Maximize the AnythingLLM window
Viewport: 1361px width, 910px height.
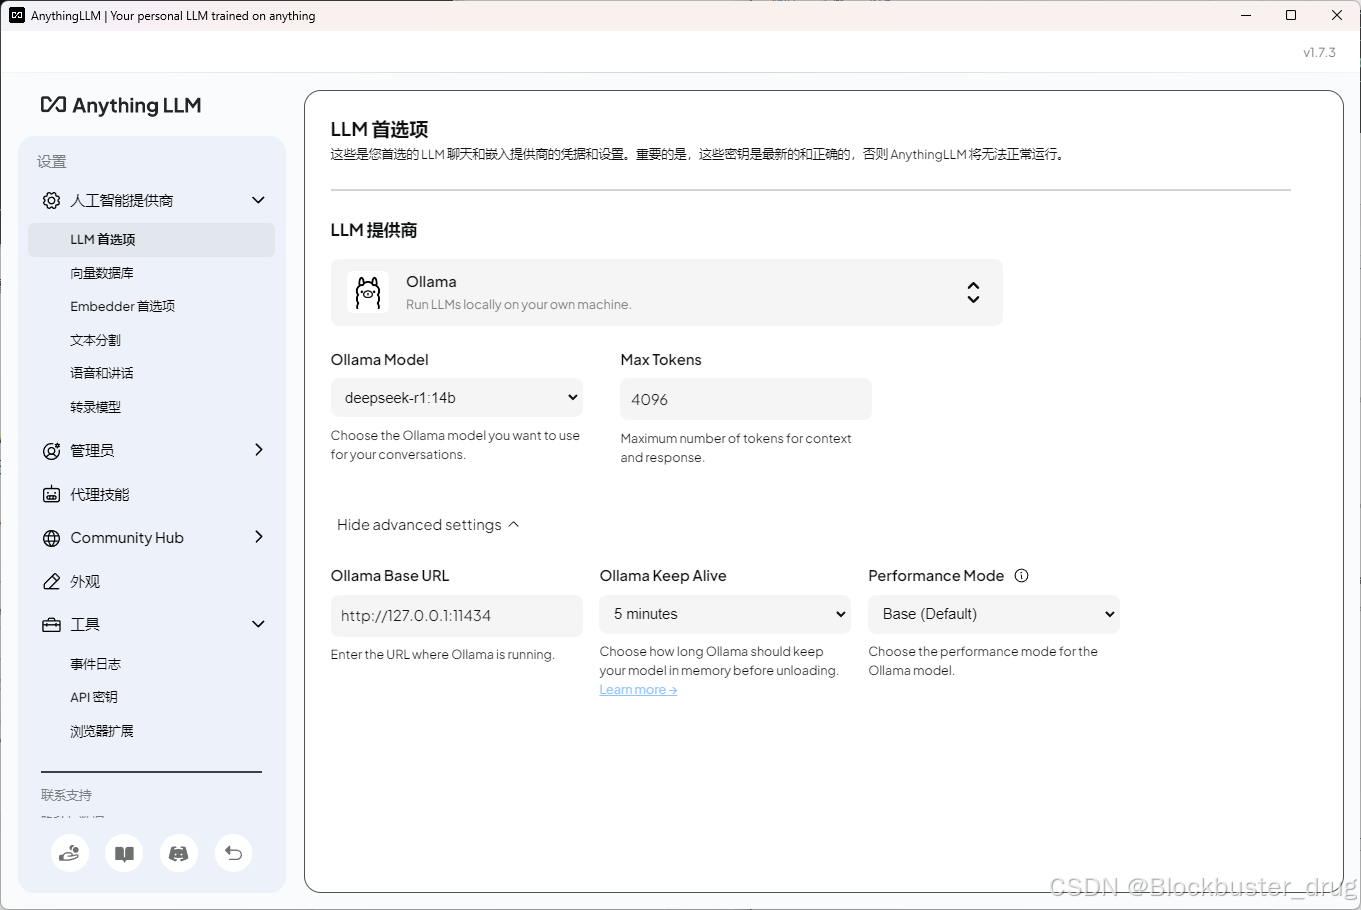(x=1291, y=15)
